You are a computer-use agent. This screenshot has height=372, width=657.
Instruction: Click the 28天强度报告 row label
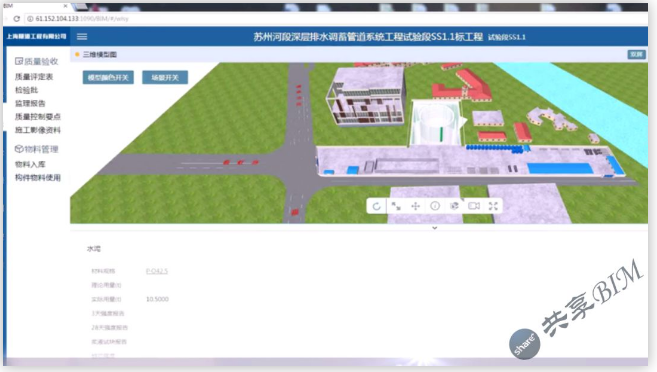(109, 327)
